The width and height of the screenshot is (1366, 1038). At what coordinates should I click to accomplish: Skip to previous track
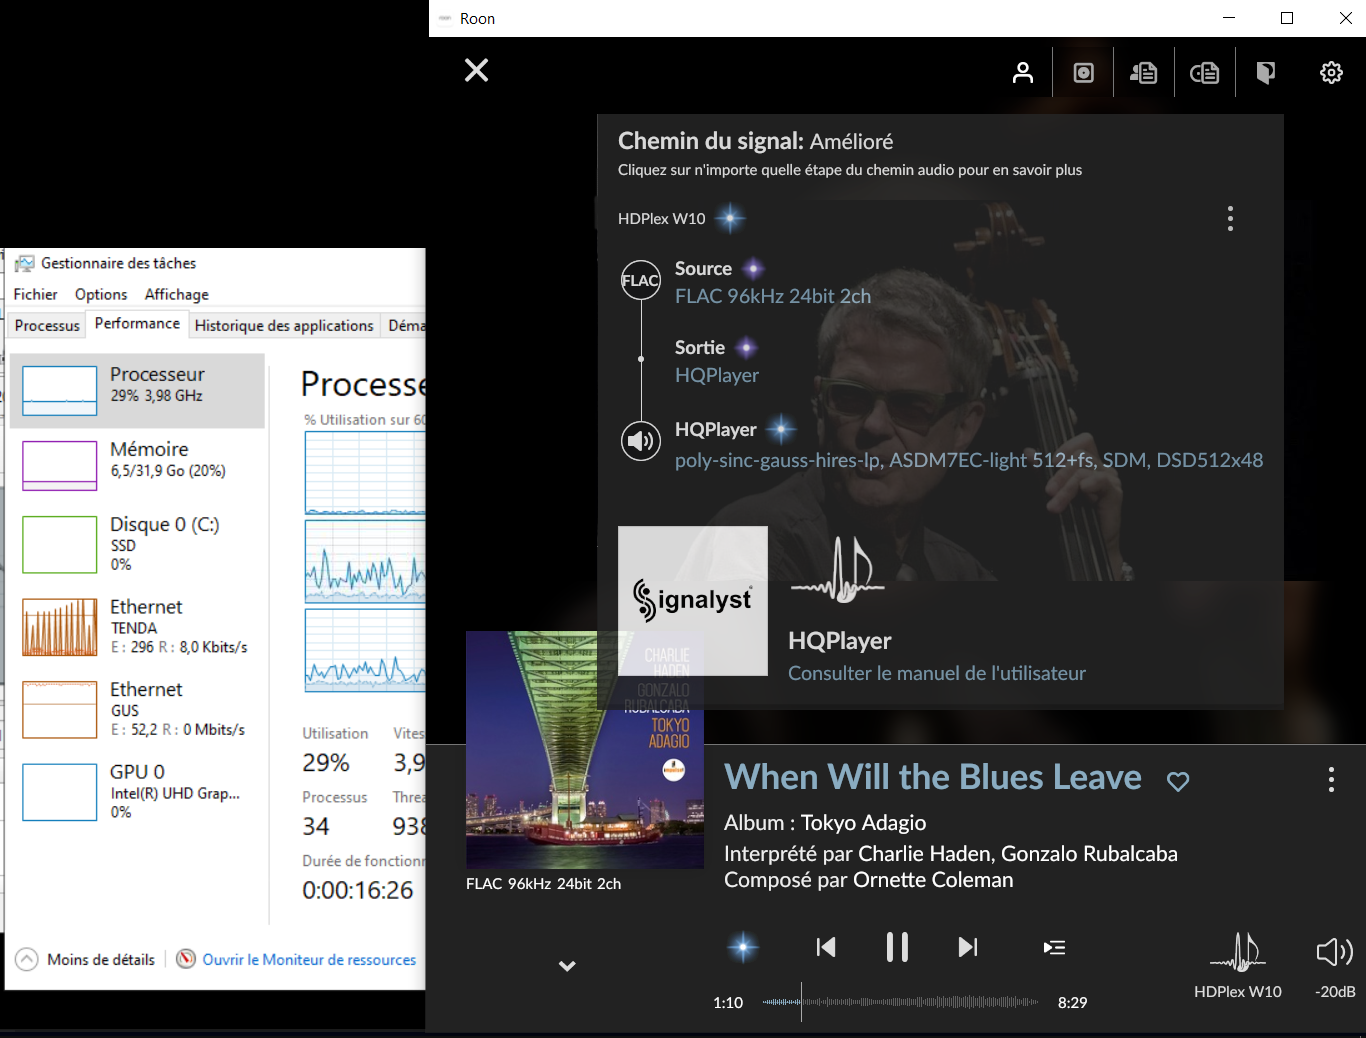pyautogui.click(x=826, y=947)
